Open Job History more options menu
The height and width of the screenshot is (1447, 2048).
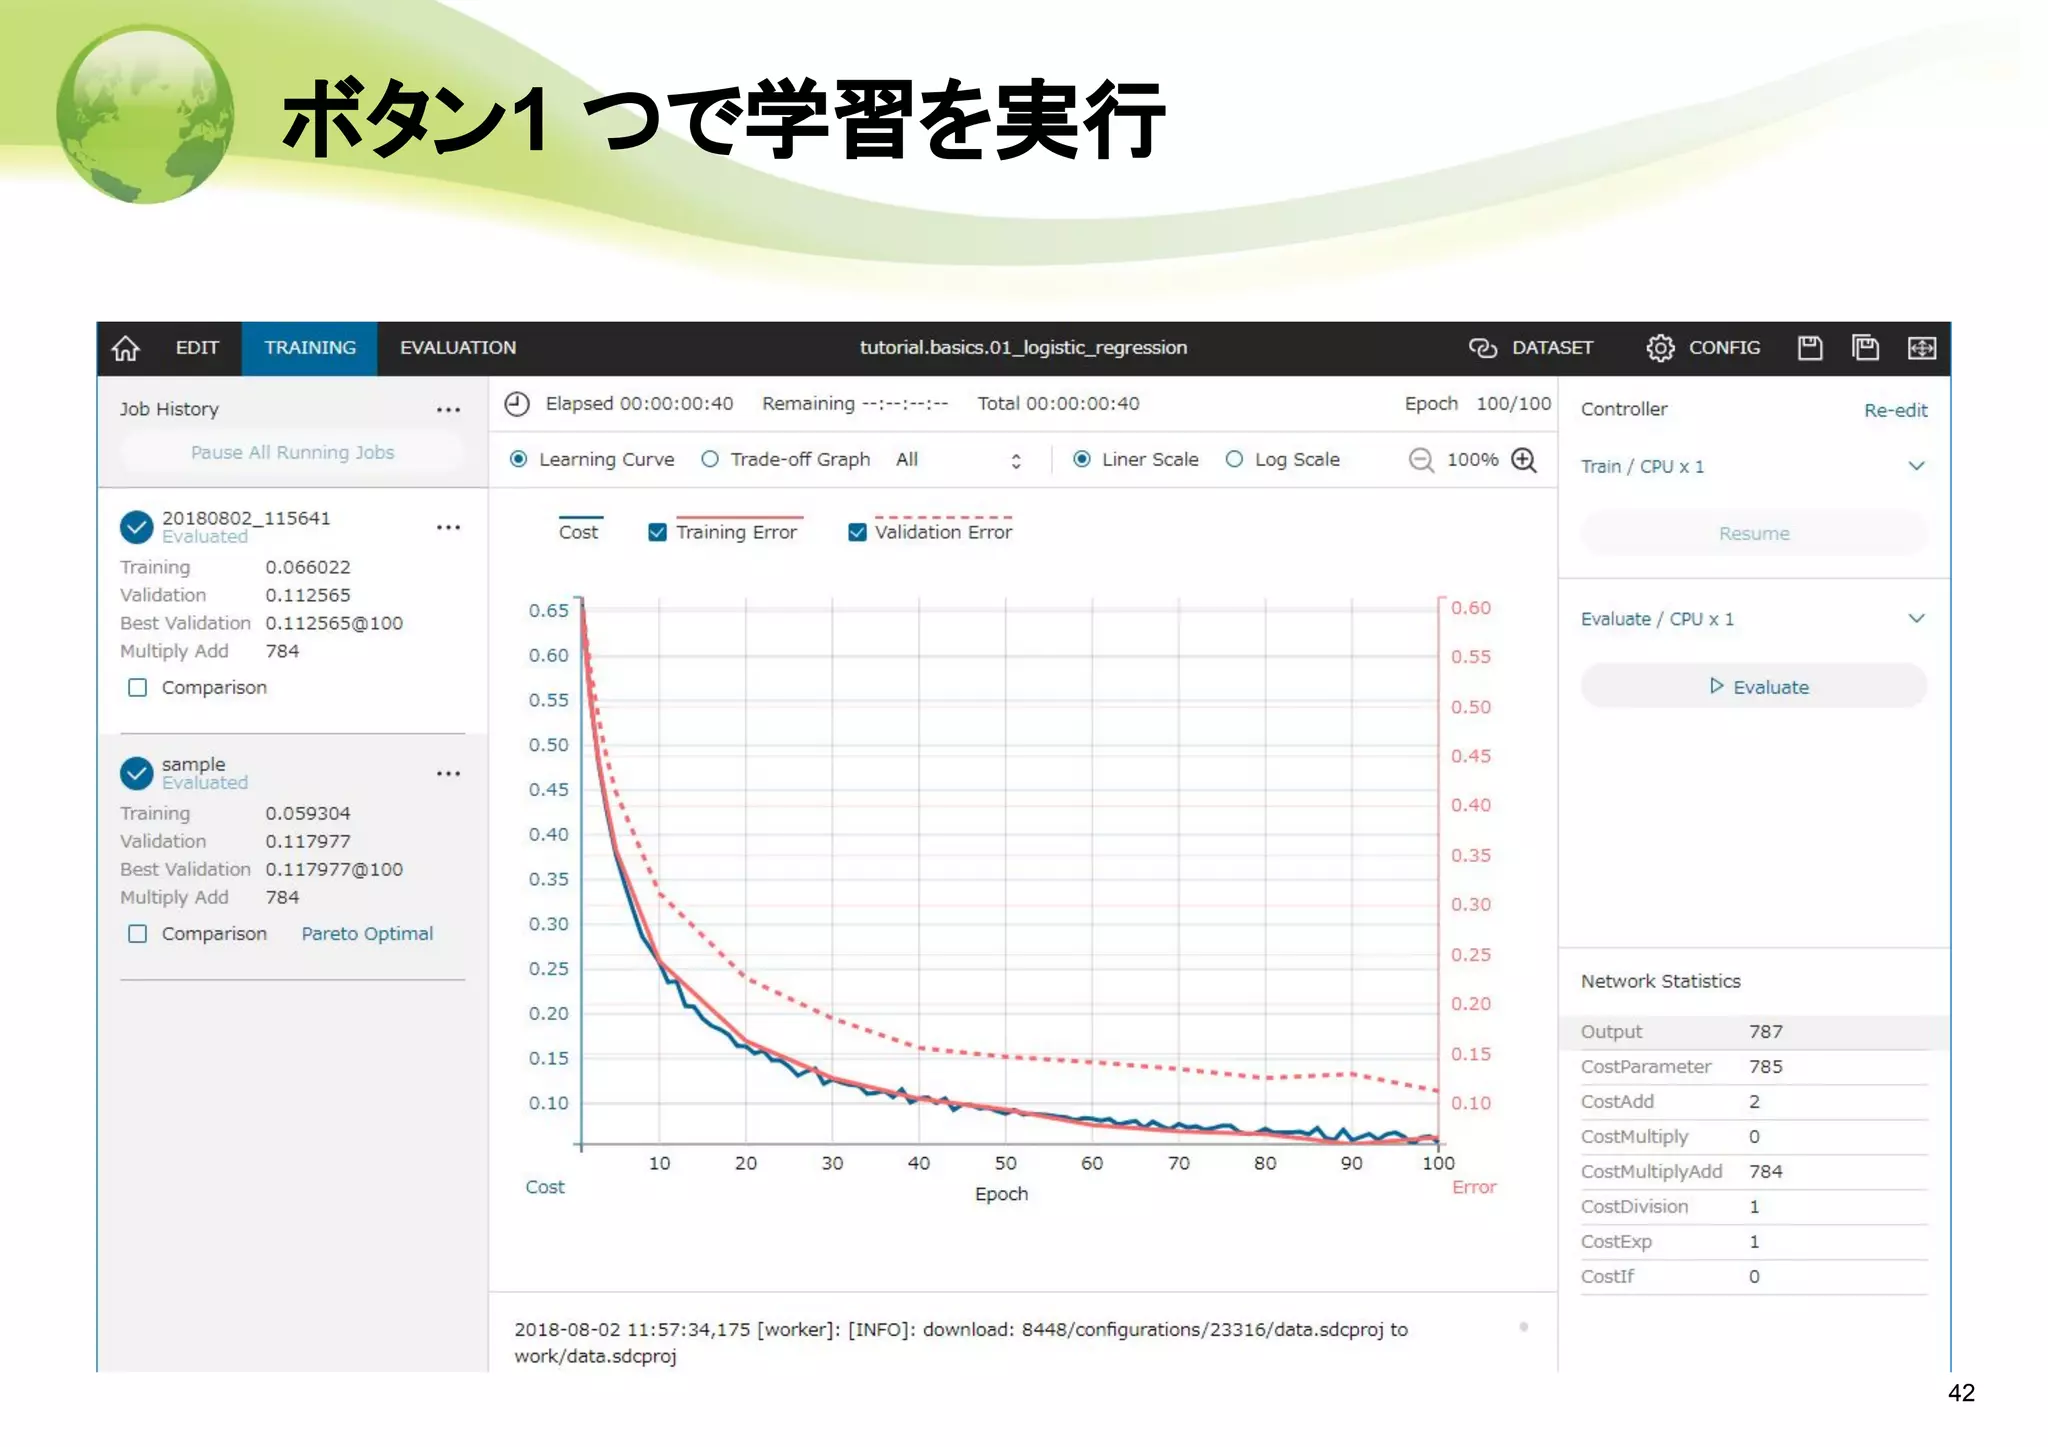(x=448, y=410)
